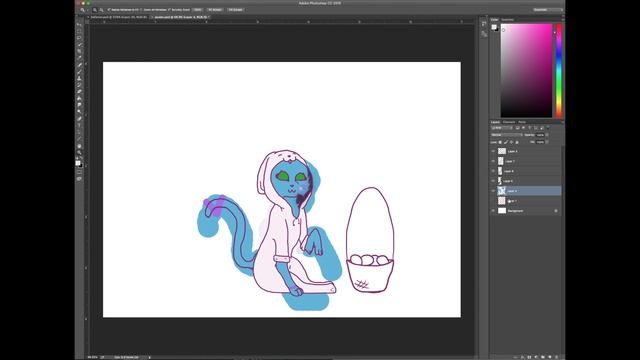Select the Move tool
The width and height of the screenshot is (640, 360).
tap(79, 24)
